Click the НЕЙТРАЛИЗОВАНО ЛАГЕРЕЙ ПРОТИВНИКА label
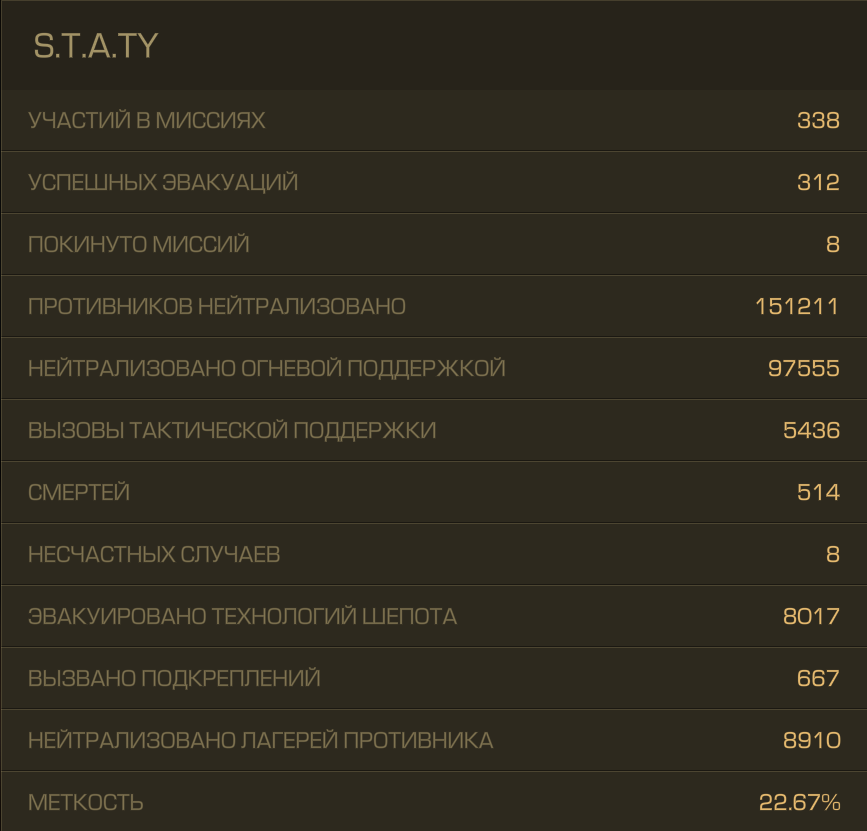 (260, 740)
